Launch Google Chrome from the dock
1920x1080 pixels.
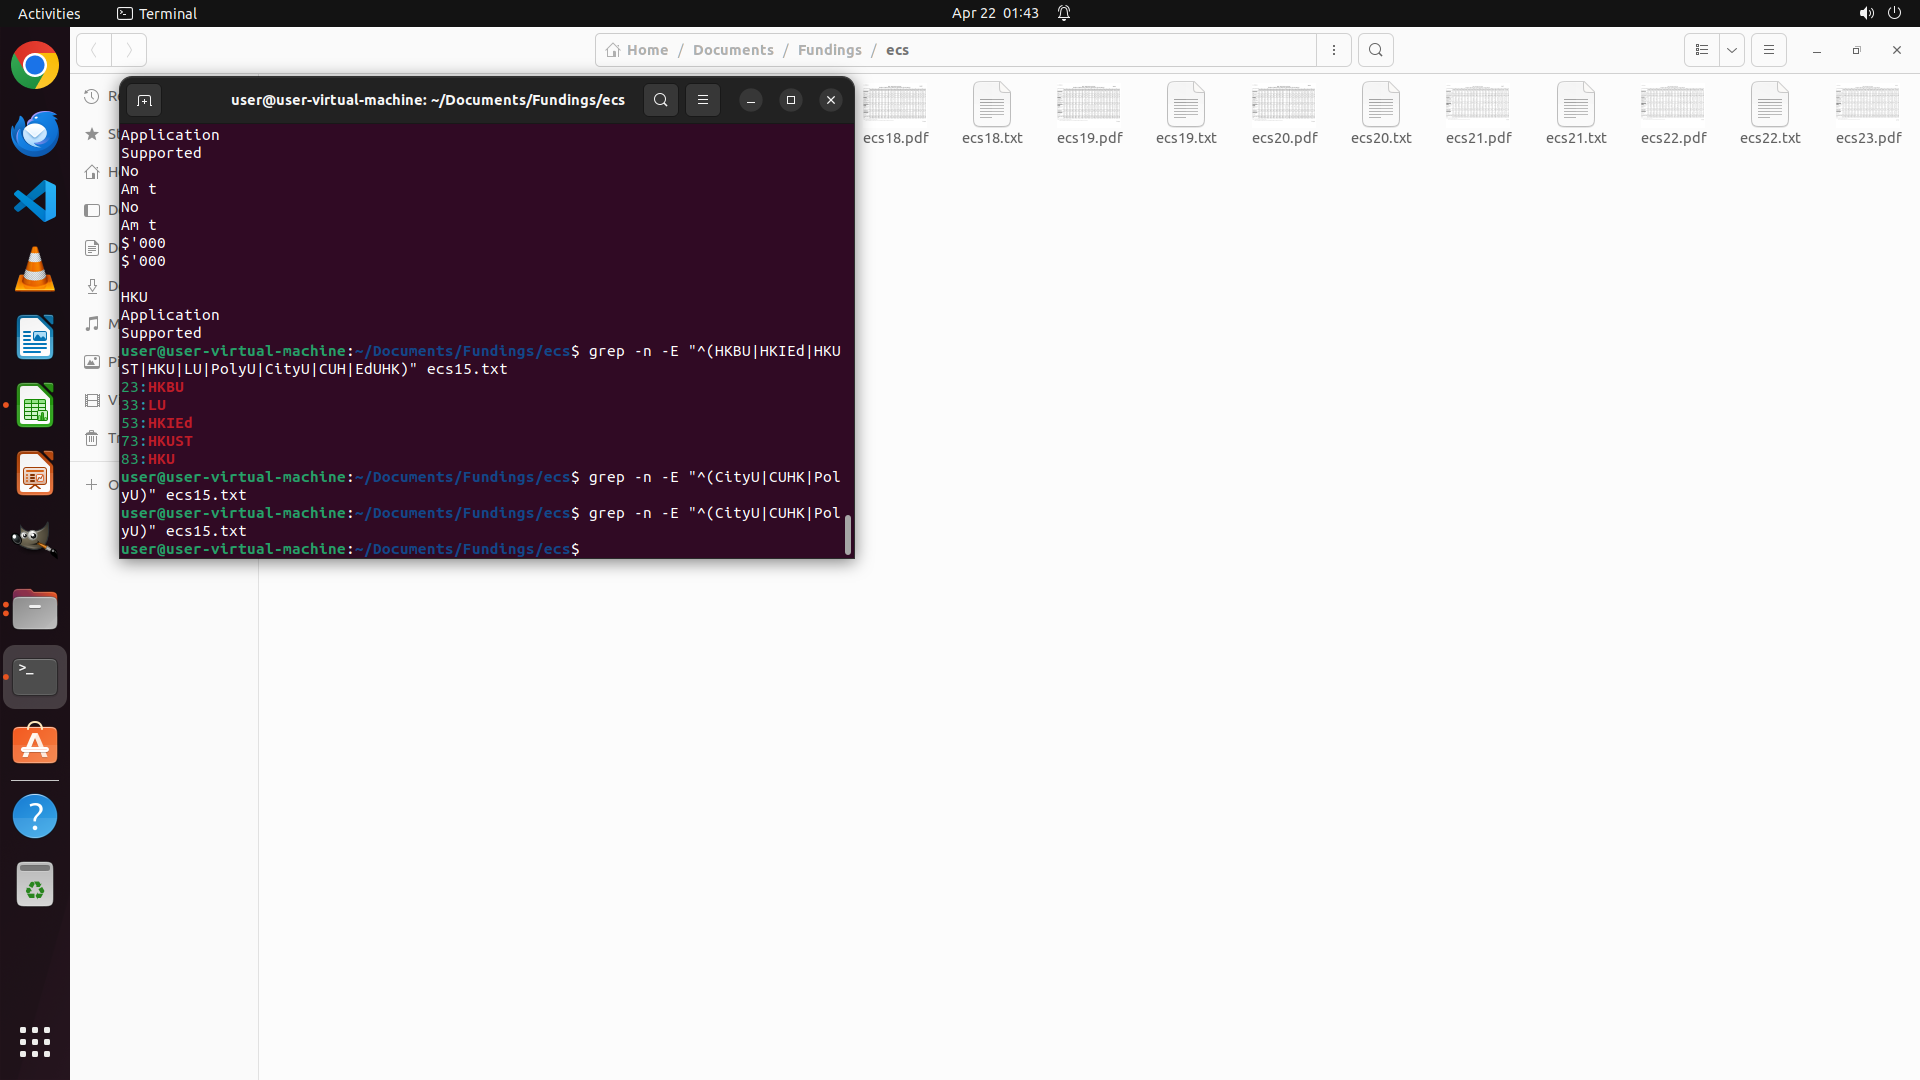coord(35,66)
